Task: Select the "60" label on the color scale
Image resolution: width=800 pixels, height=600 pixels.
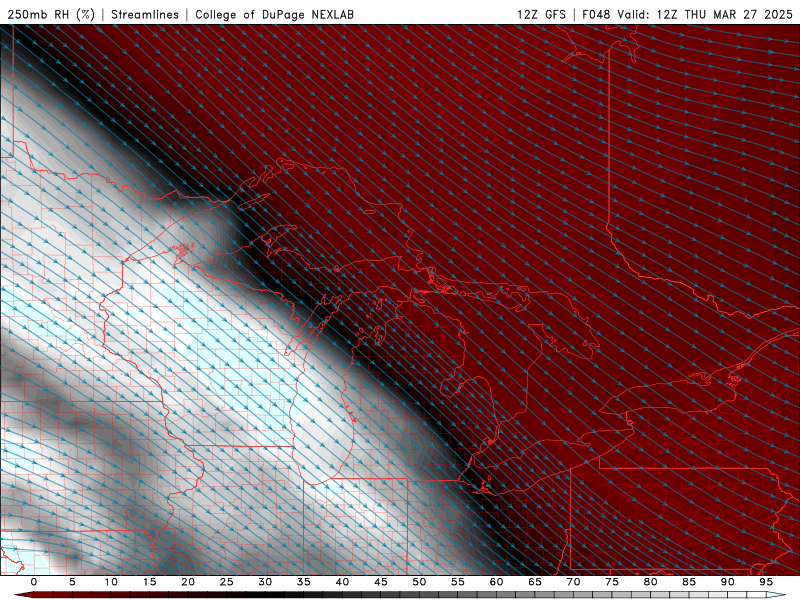Action: (496, 582)
